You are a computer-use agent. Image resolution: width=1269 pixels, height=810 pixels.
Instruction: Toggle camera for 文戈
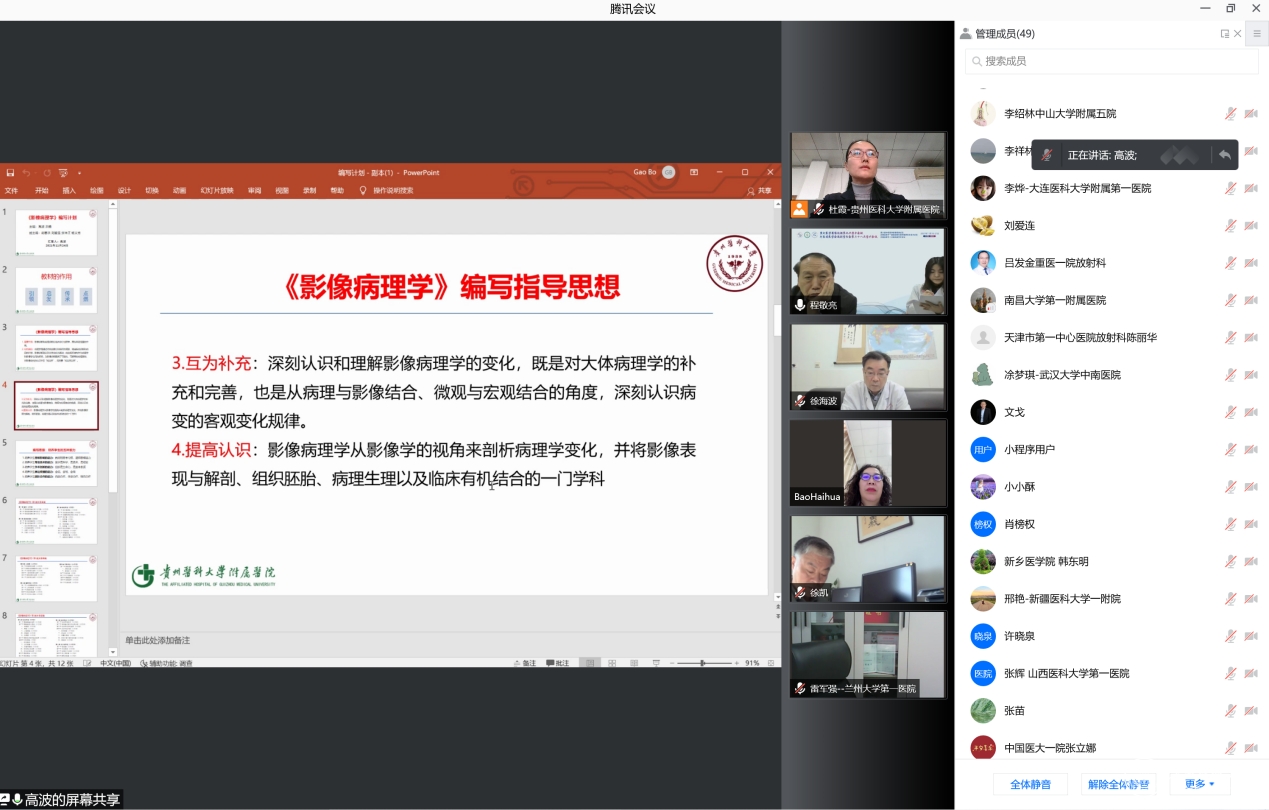click(x=1250, y=412)
